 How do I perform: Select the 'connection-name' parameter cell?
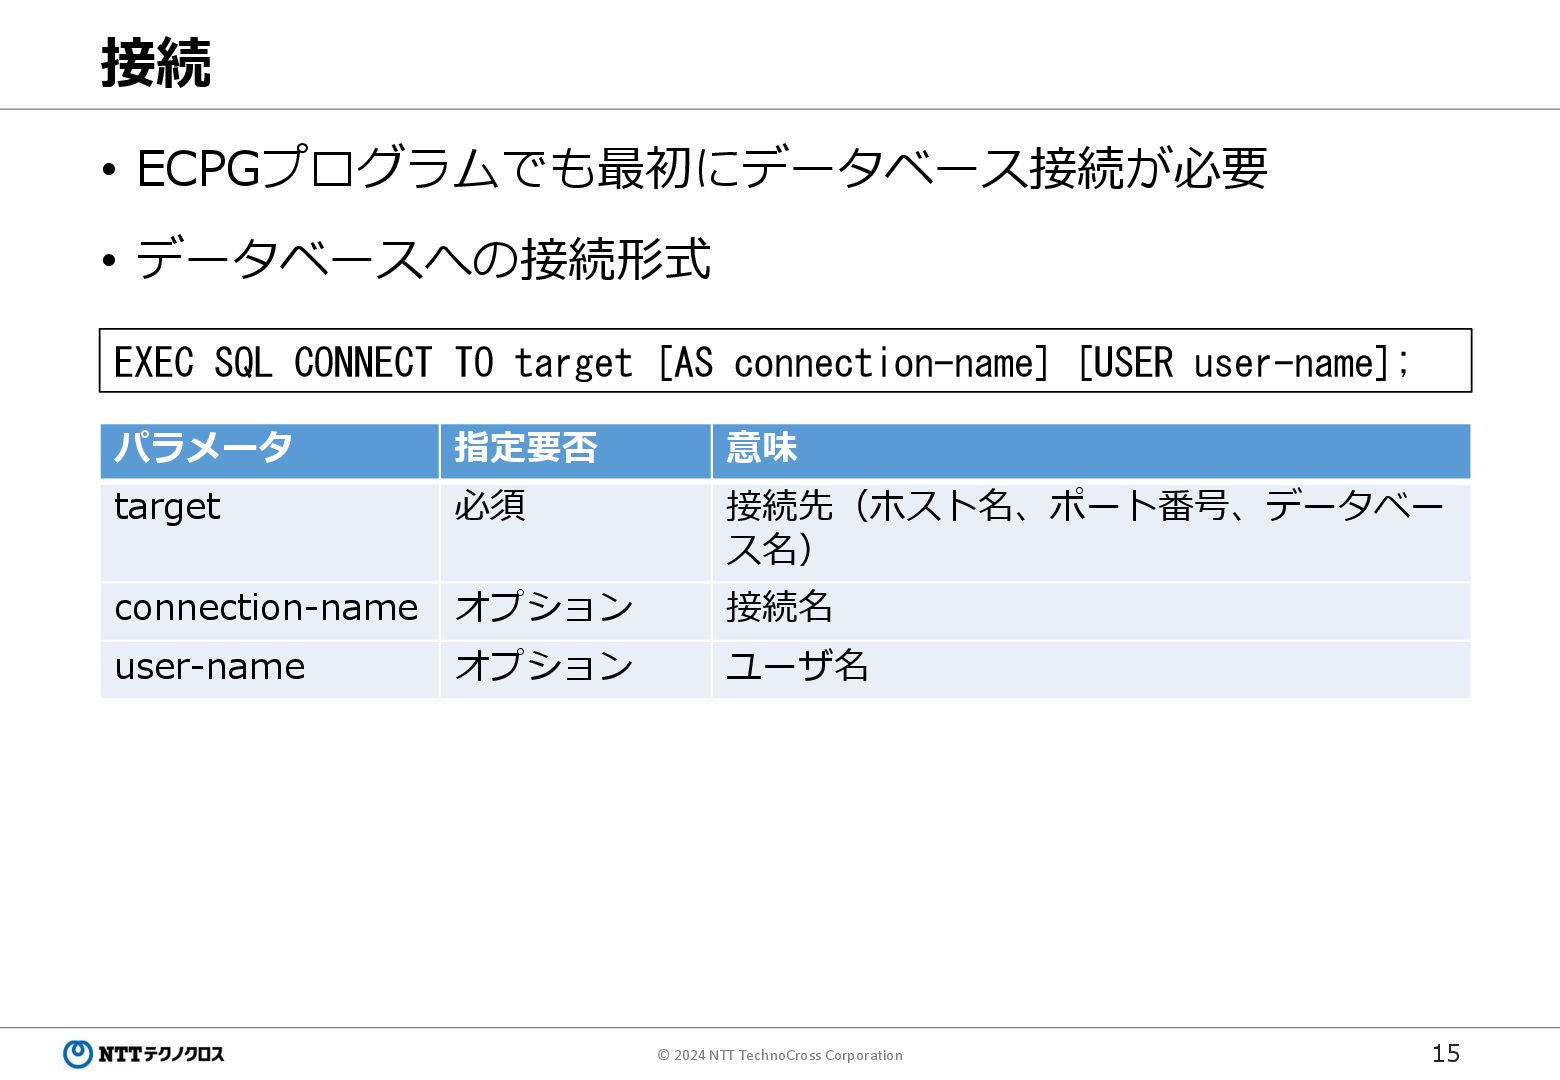[270, 611]
